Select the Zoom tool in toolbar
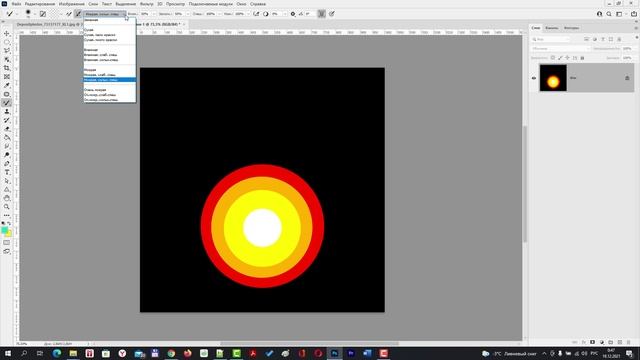Screen dimensions: 640x360 tap(7, 207)
